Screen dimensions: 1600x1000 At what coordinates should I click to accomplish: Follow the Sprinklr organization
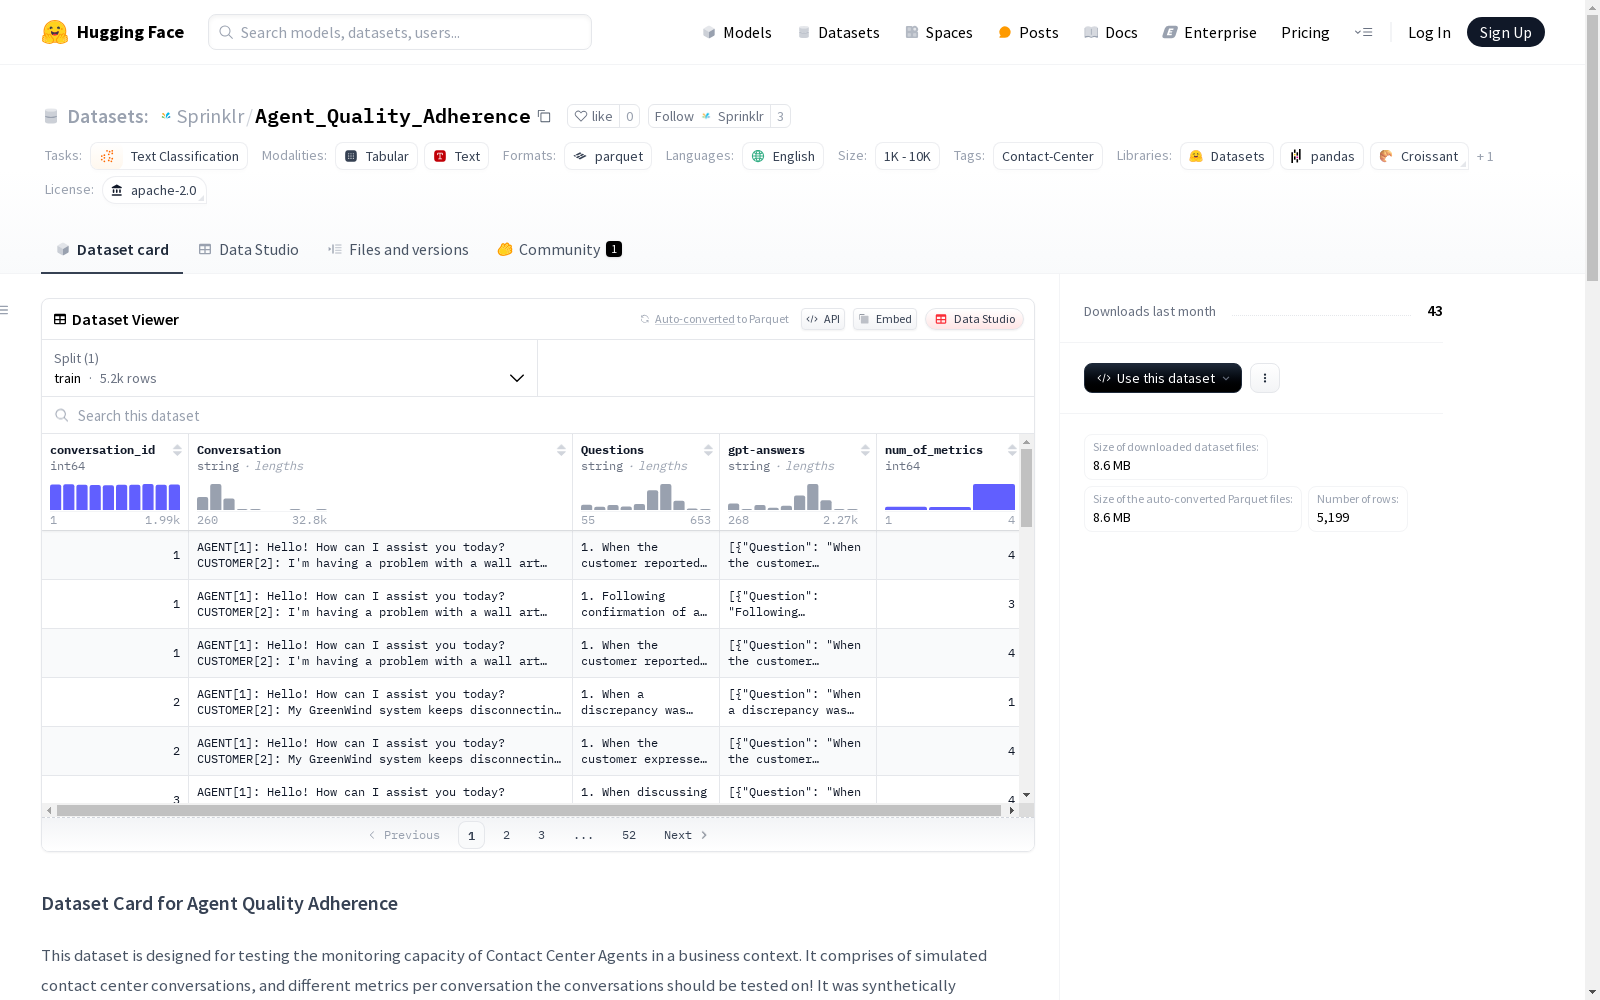click(x=709, y=116)
